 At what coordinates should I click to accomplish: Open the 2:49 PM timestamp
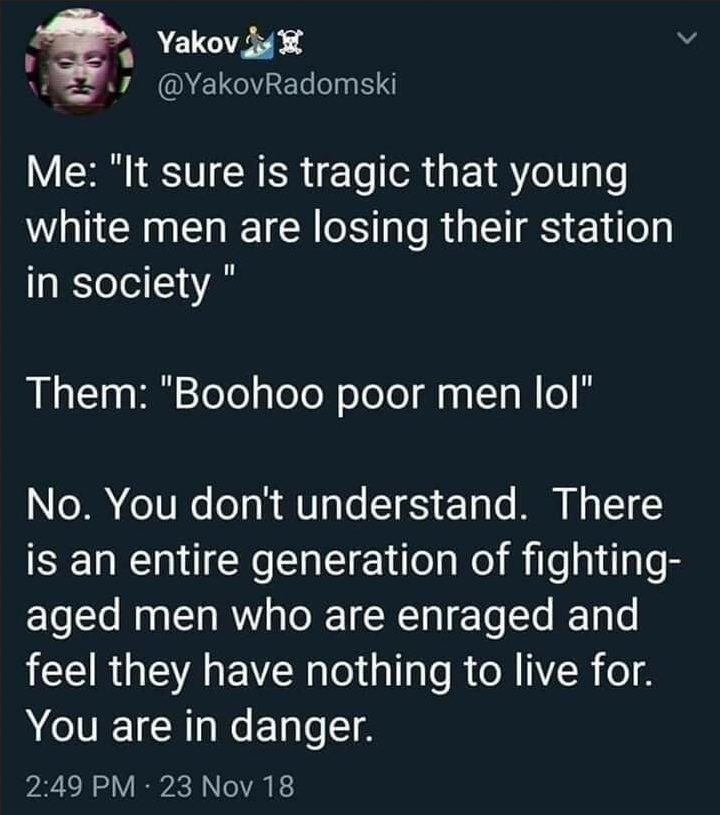80,786
